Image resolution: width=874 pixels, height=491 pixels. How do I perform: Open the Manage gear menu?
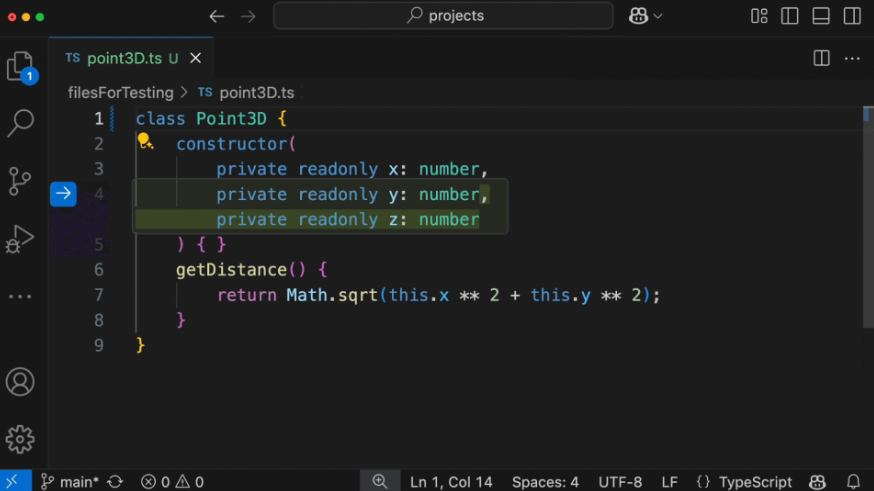[20, 440]
